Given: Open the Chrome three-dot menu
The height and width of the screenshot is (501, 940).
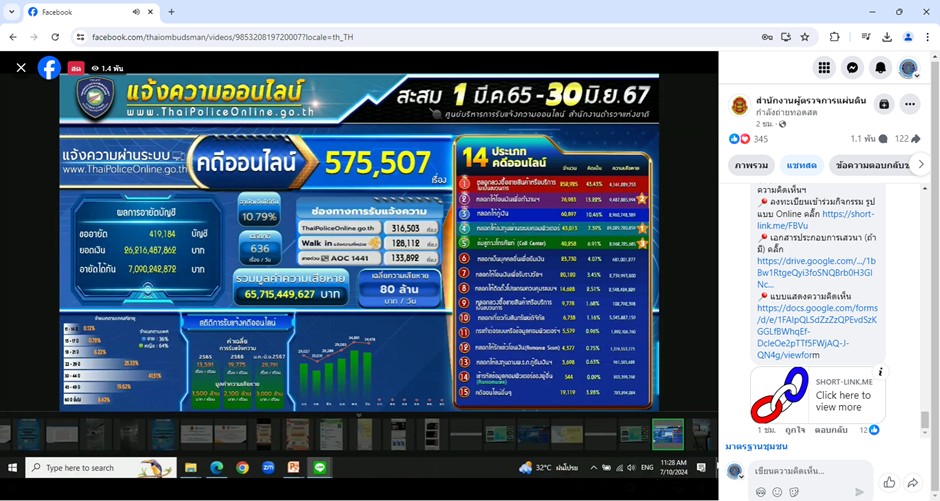Looking at the screenshot, I should tap(928, 37).
